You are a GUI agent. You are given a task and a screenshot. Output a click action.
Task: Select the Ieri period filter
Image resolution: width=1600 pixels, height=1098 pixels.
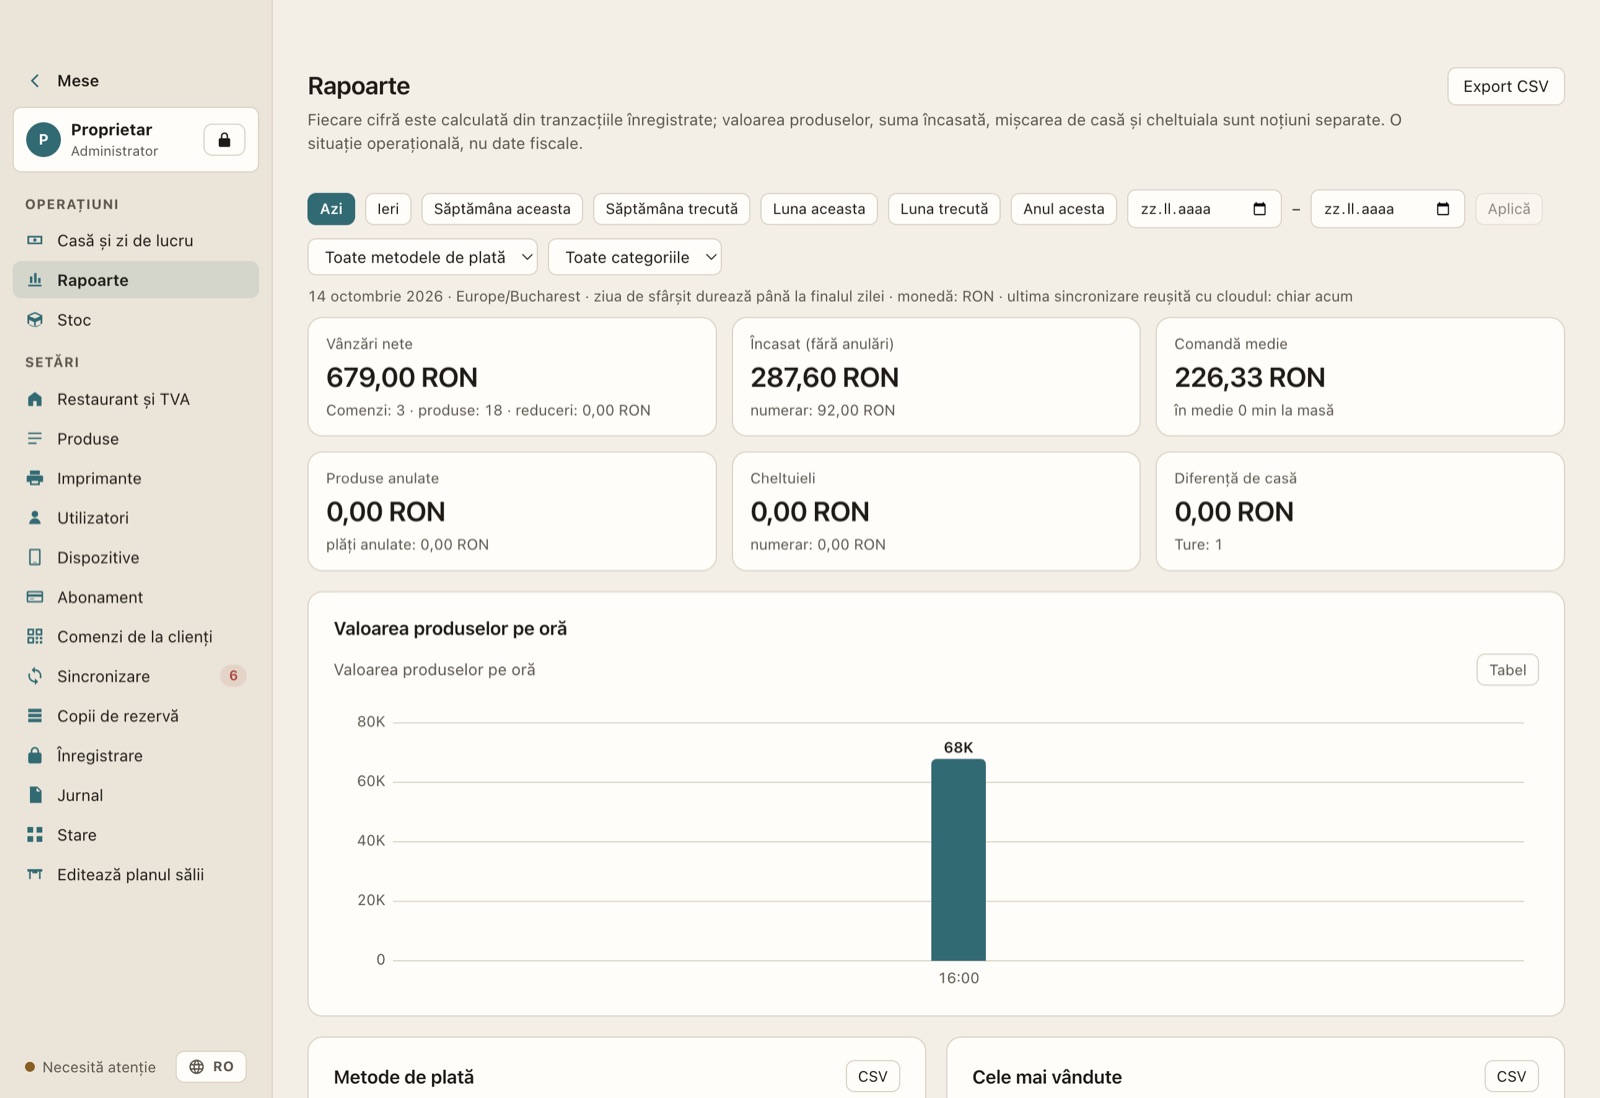click(x=388, y=209)
